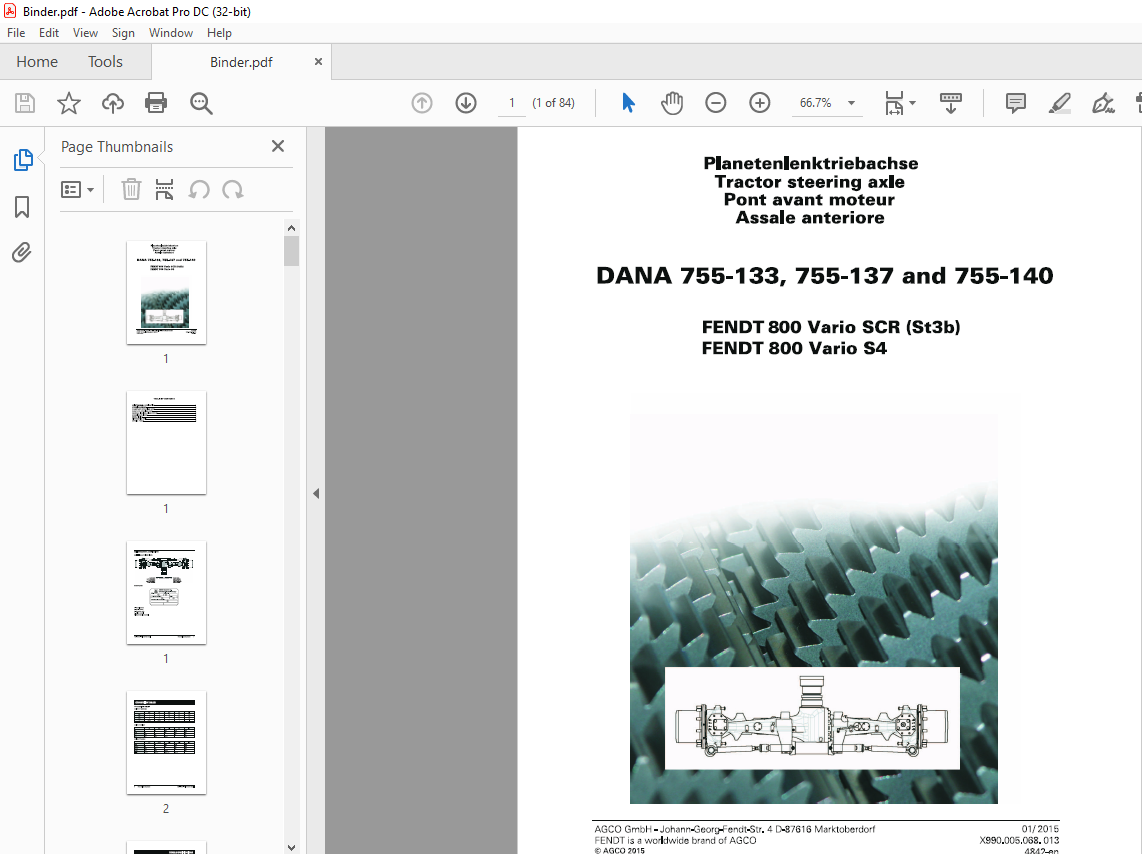Add a sticky note comment
The width and height of the screenshot is (1142, 854).
(1015, 103)
